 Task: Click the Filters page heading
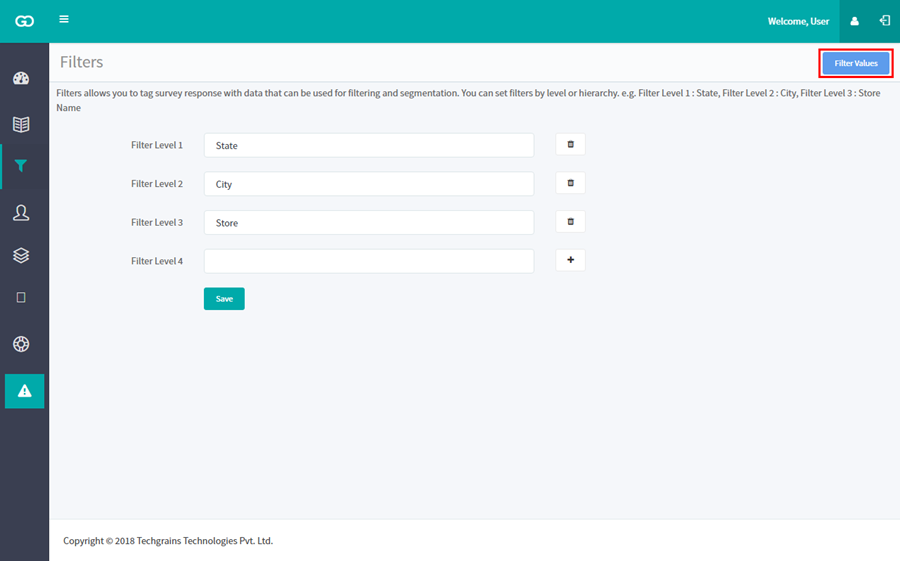tap(82, 62)
